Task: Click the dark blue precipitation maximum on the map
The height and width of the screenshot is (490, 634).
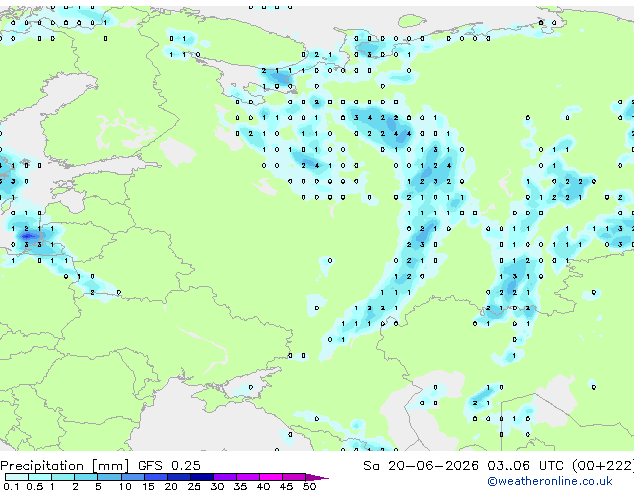Action: pyautogui.click(x=27, y=236)
